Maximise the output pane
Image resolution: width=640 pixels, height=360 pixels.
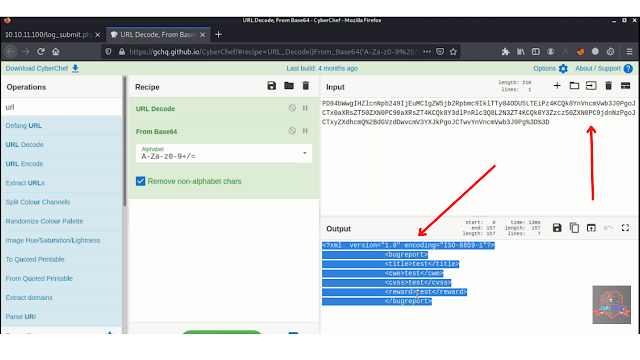pyautogui.click(x=625, y=228)
